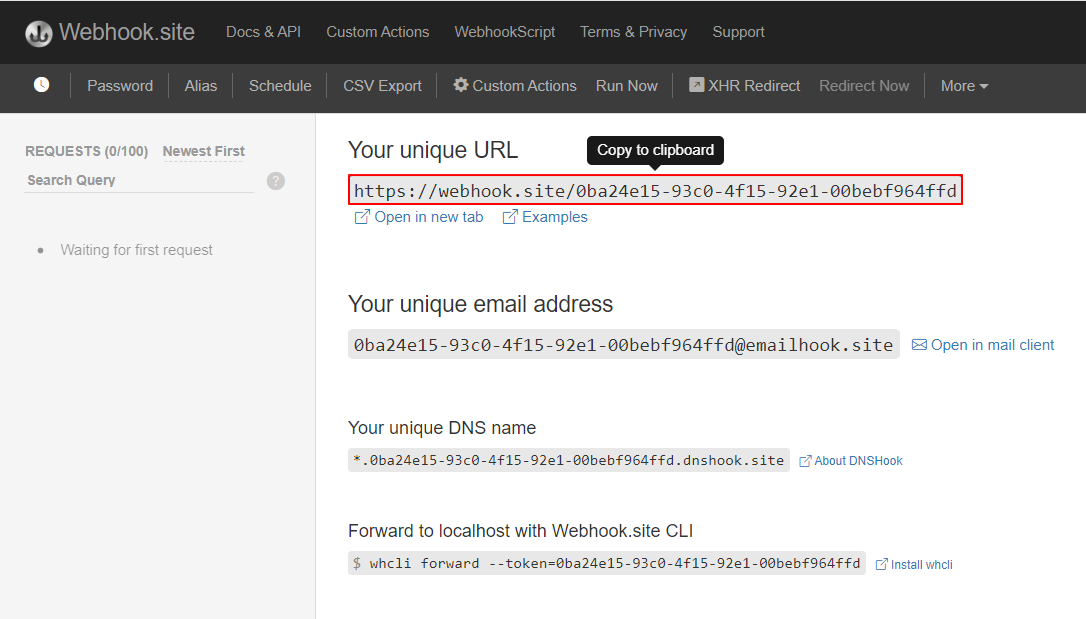The width and height of the screenshot is (1086, 619).
Task: Click the Custom Actions gear icon
Action: click(461, 84)
